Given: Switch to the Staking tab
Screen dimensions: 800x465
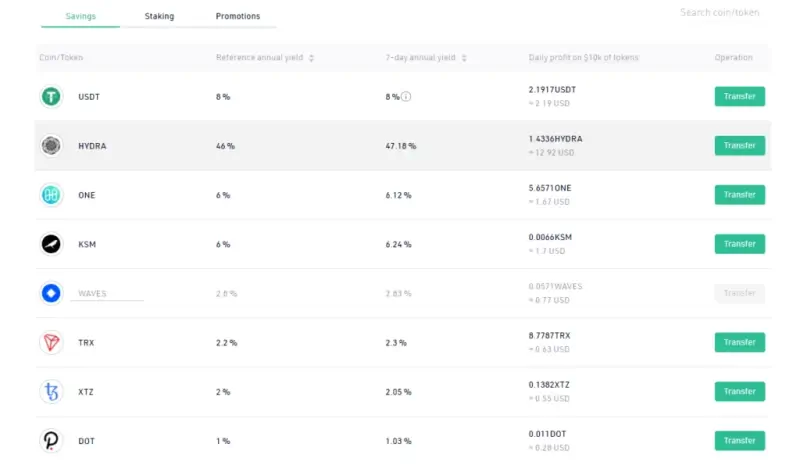Looking at the screenshot, I should click(159, 17).
